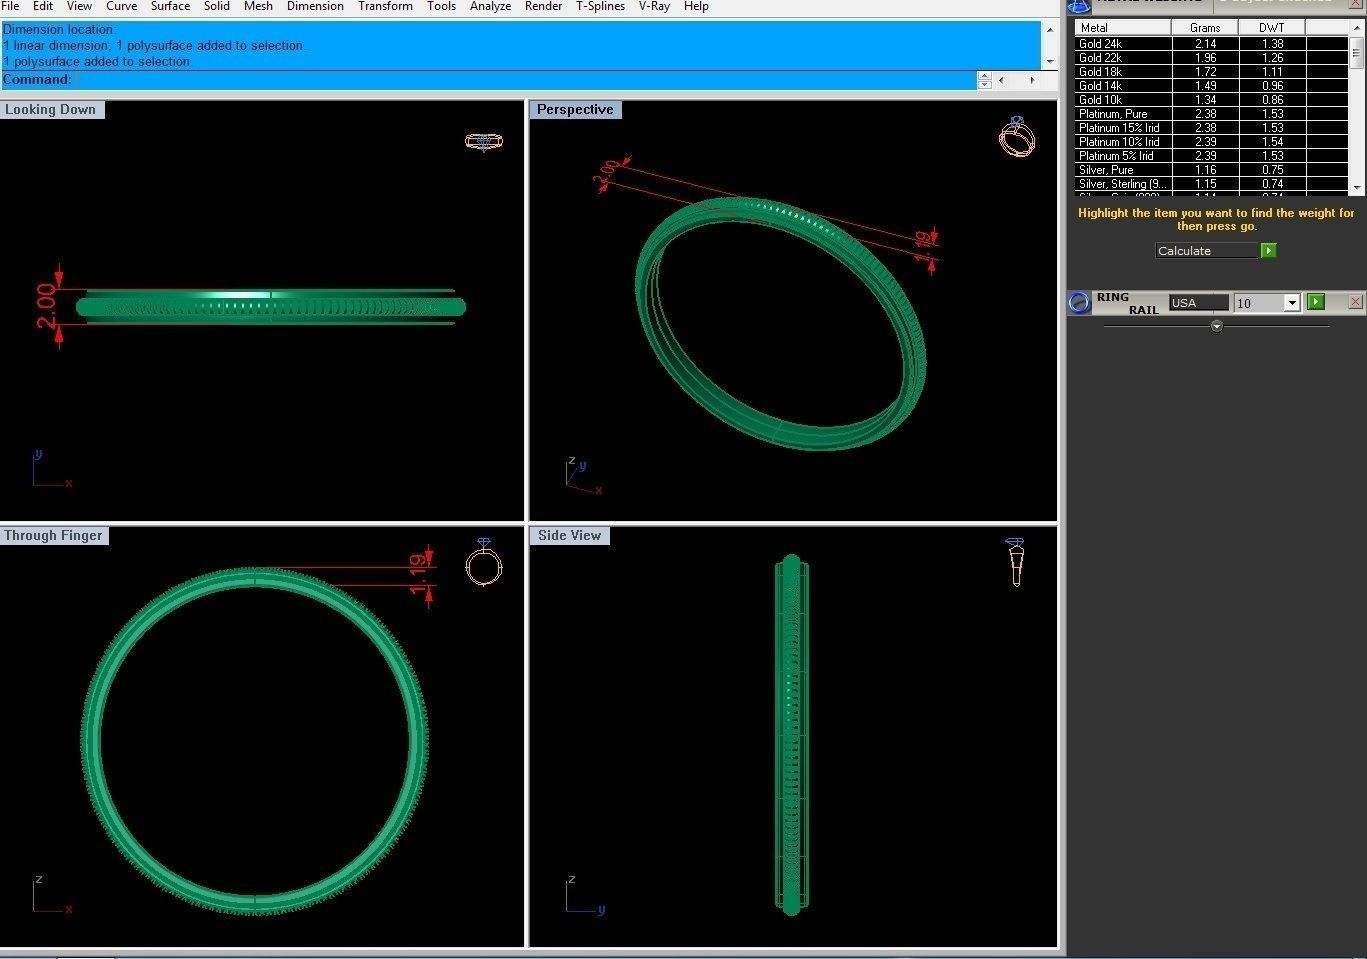1367x959 pixels.
Task: Open the Render menu
Action: [x=543, y=6]
